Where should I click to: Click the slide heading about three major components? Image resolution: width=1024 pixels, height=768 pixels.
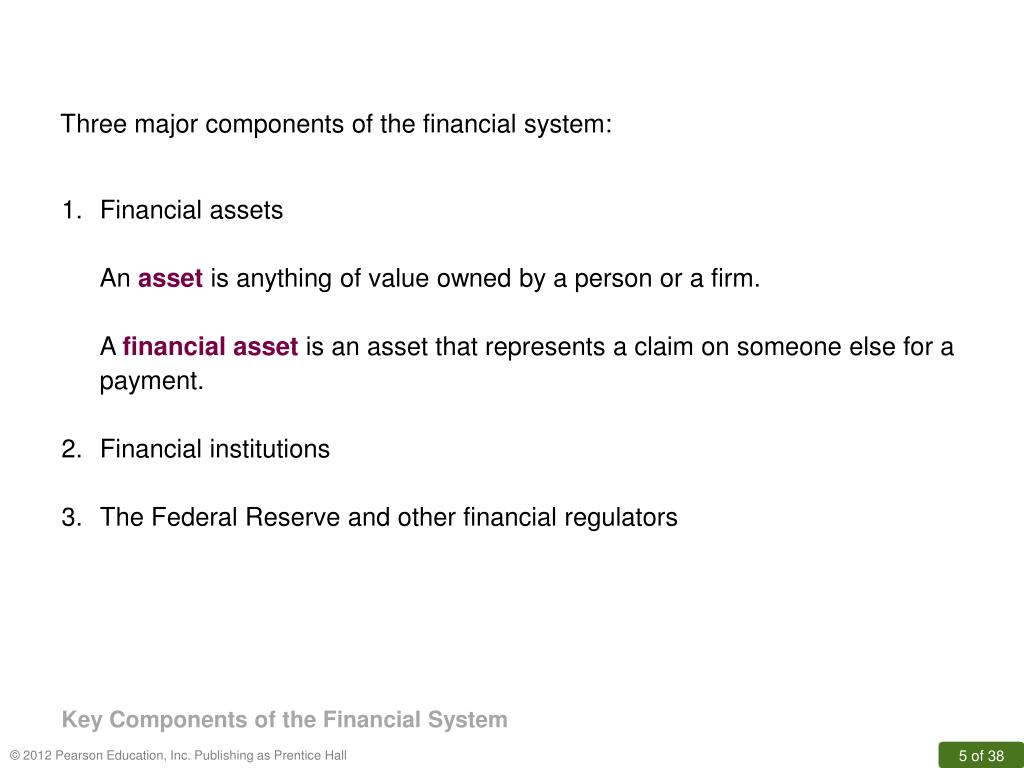336,124
